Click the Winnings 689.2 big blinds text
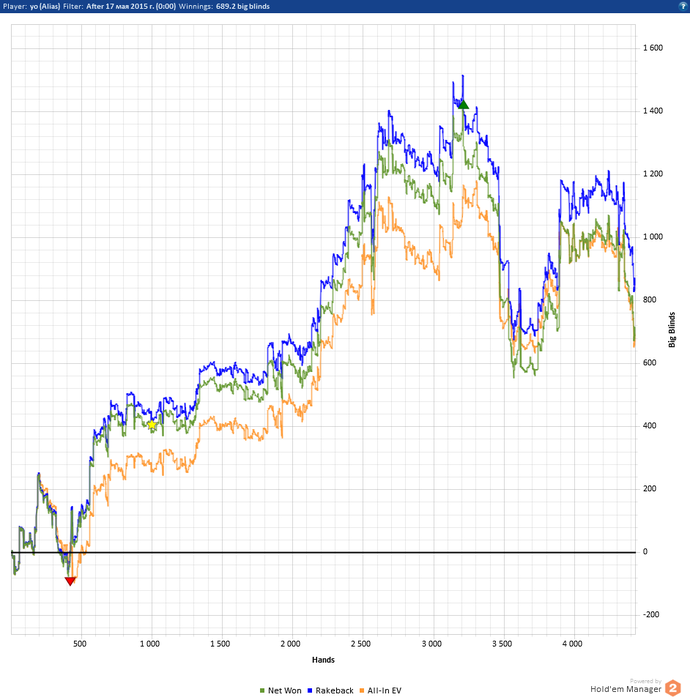Screen dimensions: 690x700 tap(224, 6)
